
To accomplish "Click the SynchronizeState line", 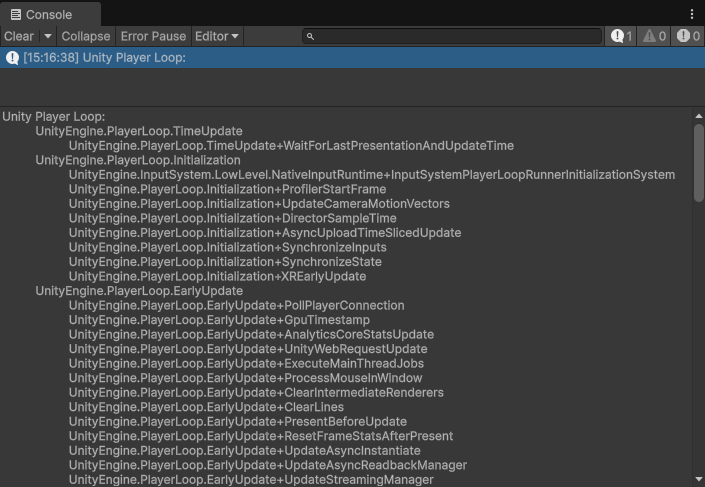I will point(225,262).
